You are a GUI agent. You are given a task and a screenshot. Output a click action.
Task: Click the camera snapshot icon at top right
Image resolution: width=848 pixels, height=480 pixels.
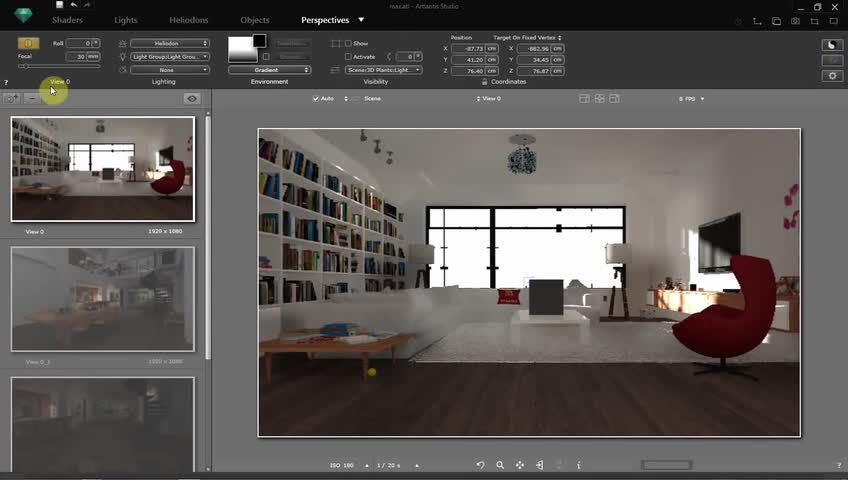[x=795, y=21]
